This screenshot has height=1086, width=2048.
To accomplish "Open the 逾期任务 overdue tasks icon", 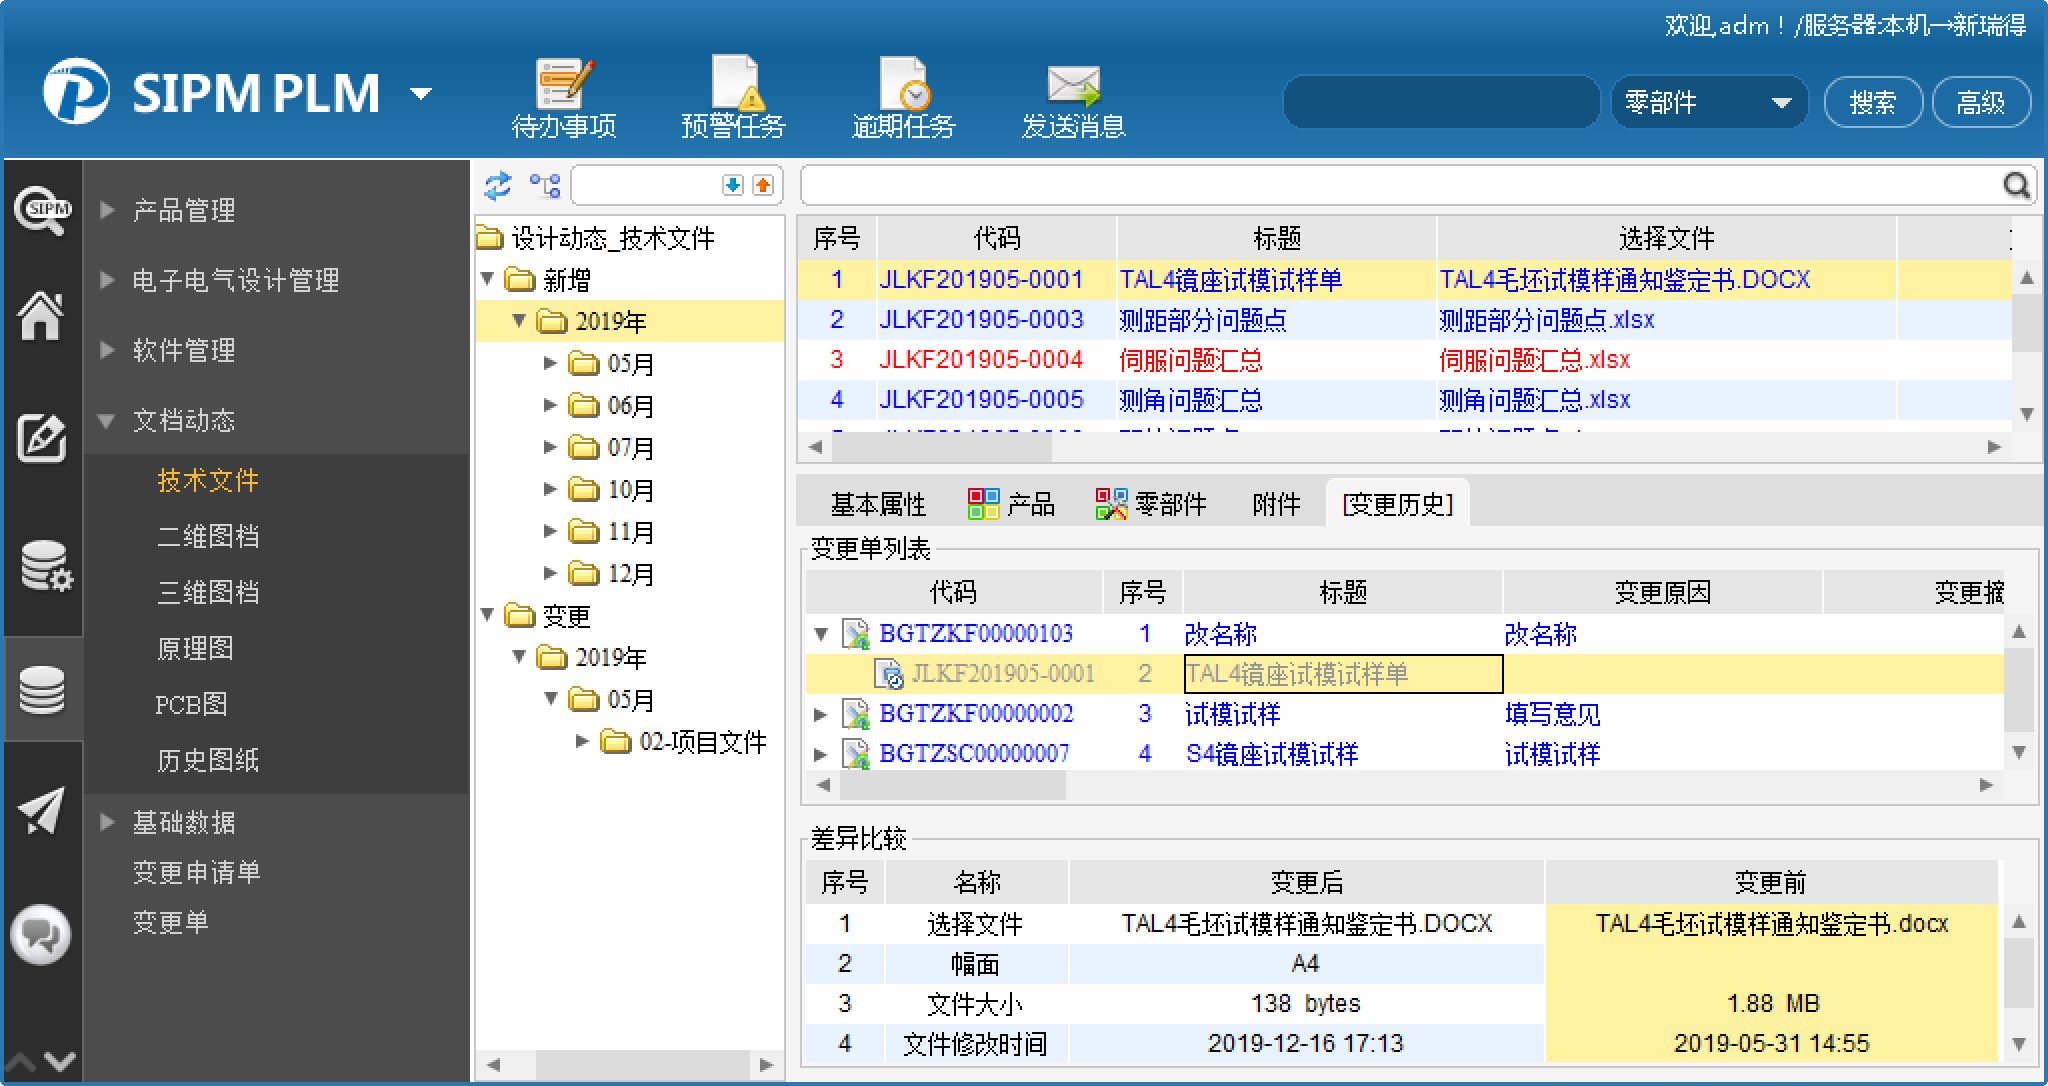I will click(x=903, y=87).
